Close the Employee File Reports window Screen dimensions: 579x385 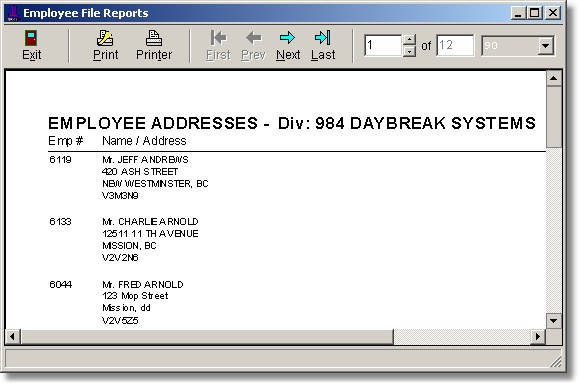coord(553,13)
